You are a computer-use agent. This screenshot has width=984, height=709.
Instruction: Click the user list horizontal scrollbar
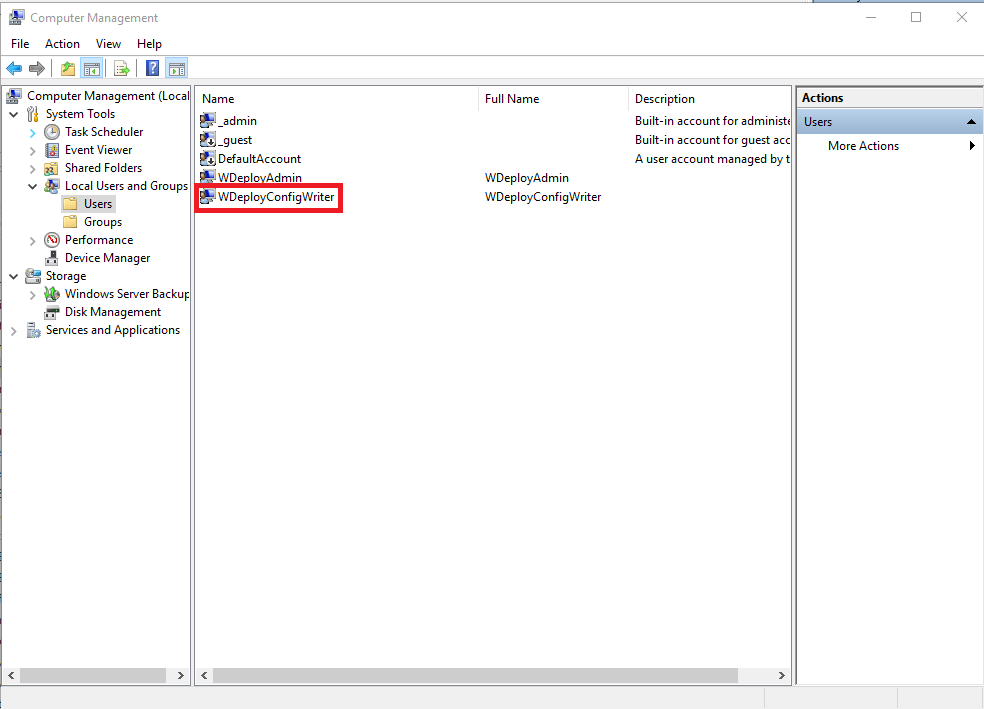(x=450, y=676)
